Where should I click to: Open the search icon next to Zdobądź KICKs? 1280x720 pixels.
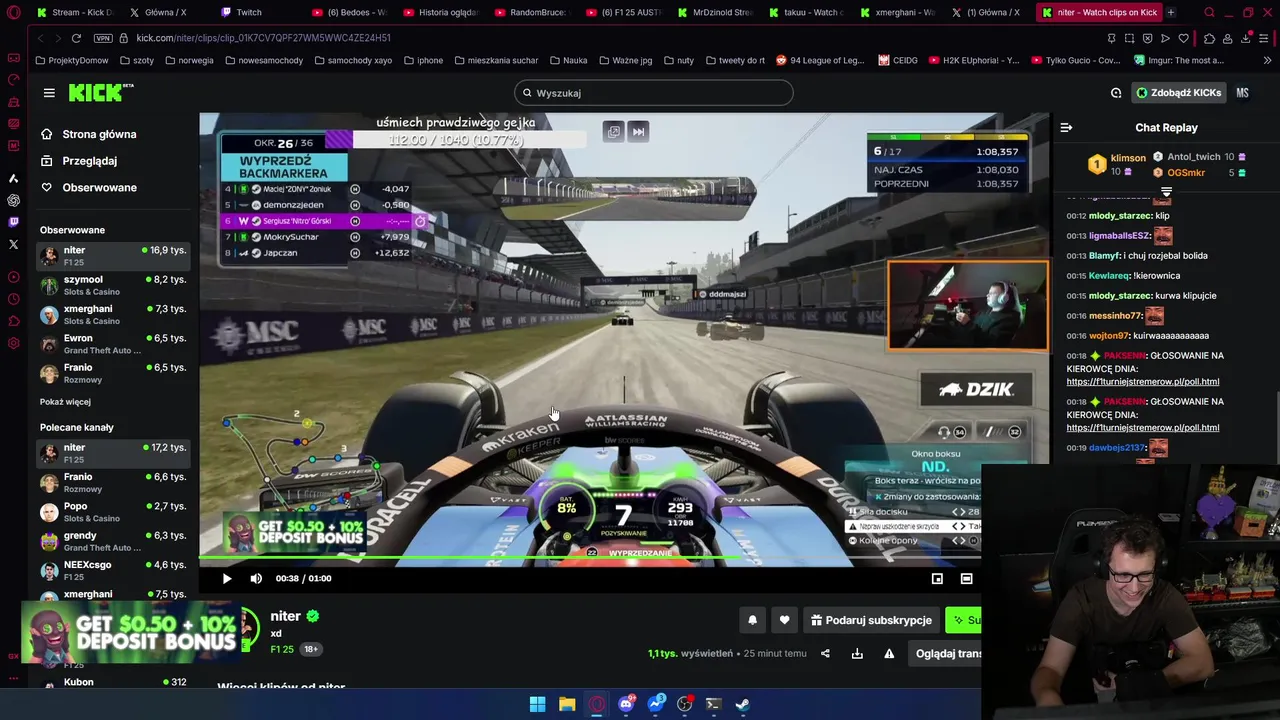pyautogui.click(x=1116, y=93)
